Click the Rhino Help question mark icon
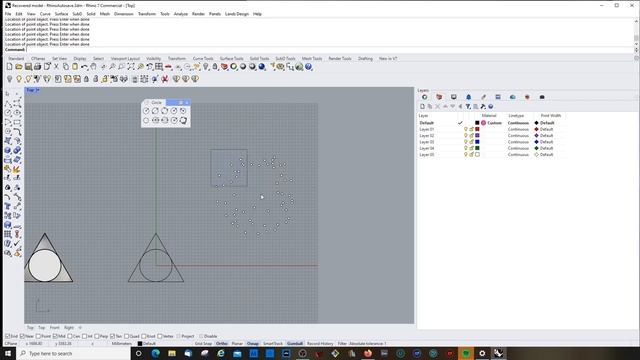 pyautogui.click(x=309, y=67)
